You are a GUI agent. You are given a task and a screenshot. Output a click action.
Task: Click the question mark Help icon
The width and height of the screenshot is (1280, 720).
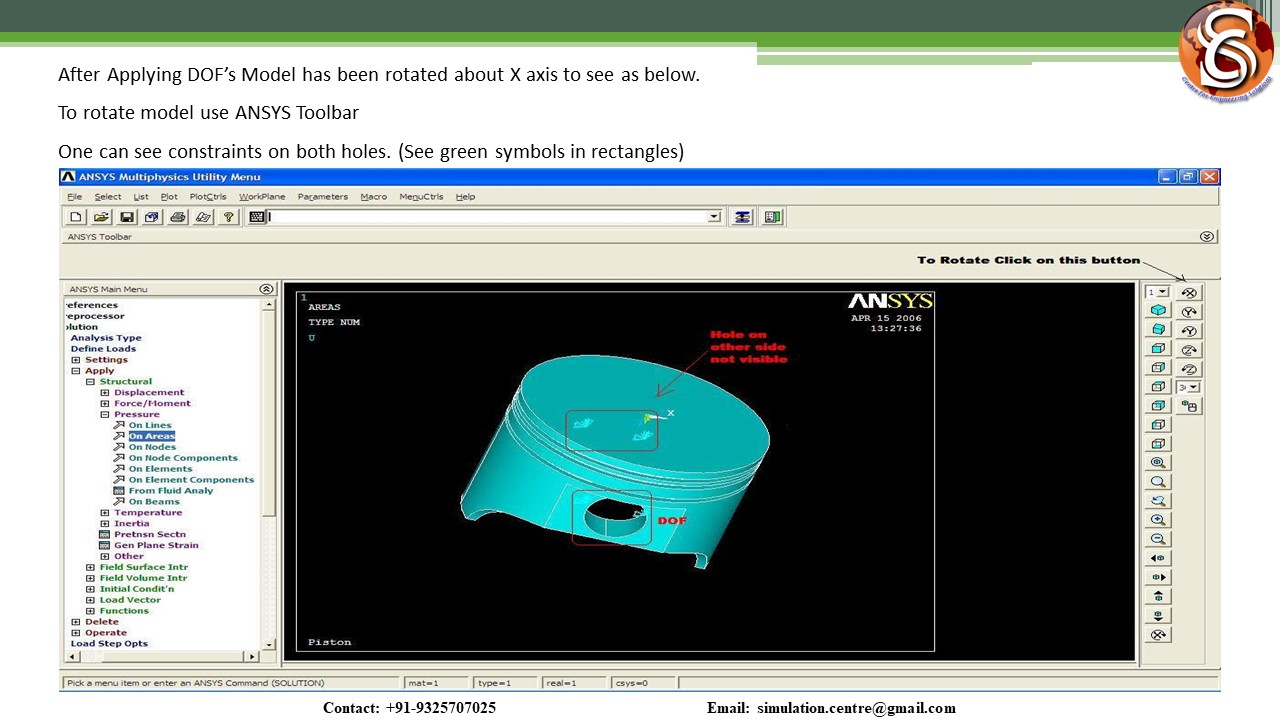[x=229, y=217]
